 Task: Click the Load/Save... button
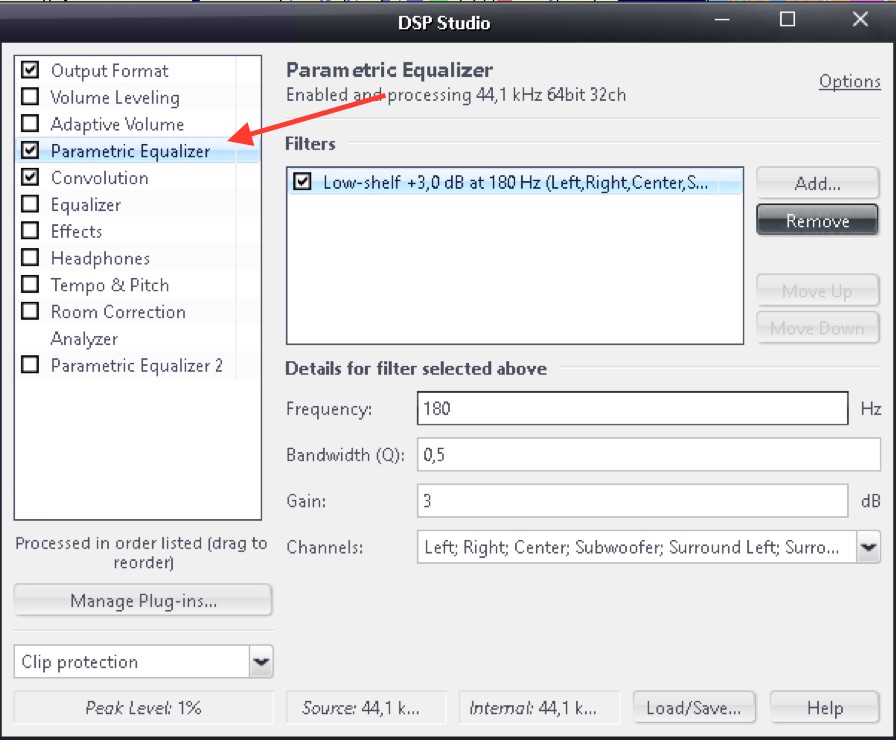coord(694,708)
